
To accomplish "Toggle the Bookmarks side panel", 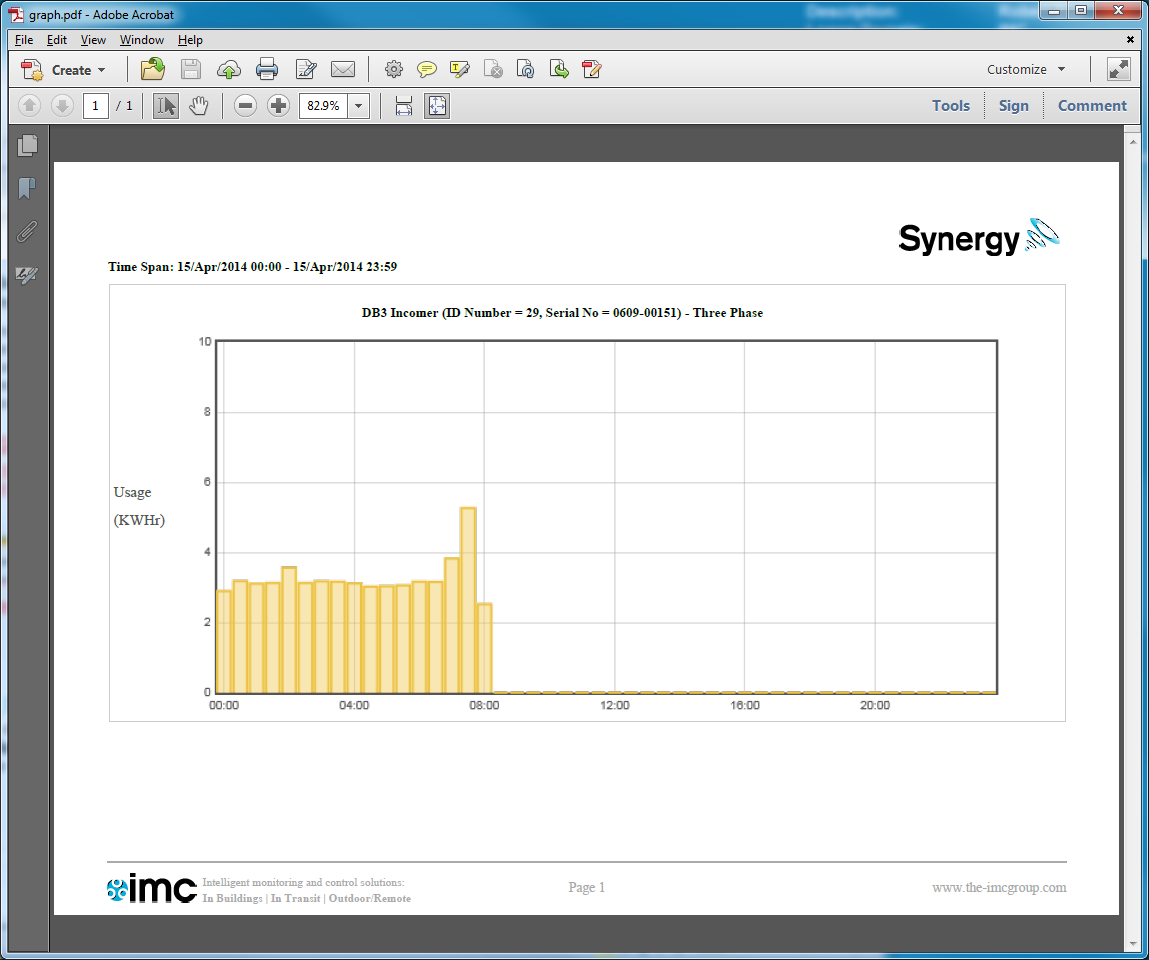I will pyautogui.click(x=27, y=189).
